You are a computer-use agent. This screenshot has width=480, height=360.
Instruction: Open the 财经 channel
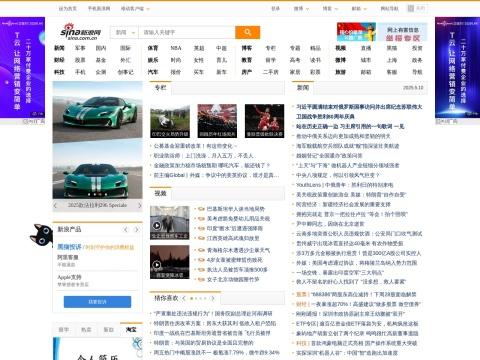[x=59, y=60]
